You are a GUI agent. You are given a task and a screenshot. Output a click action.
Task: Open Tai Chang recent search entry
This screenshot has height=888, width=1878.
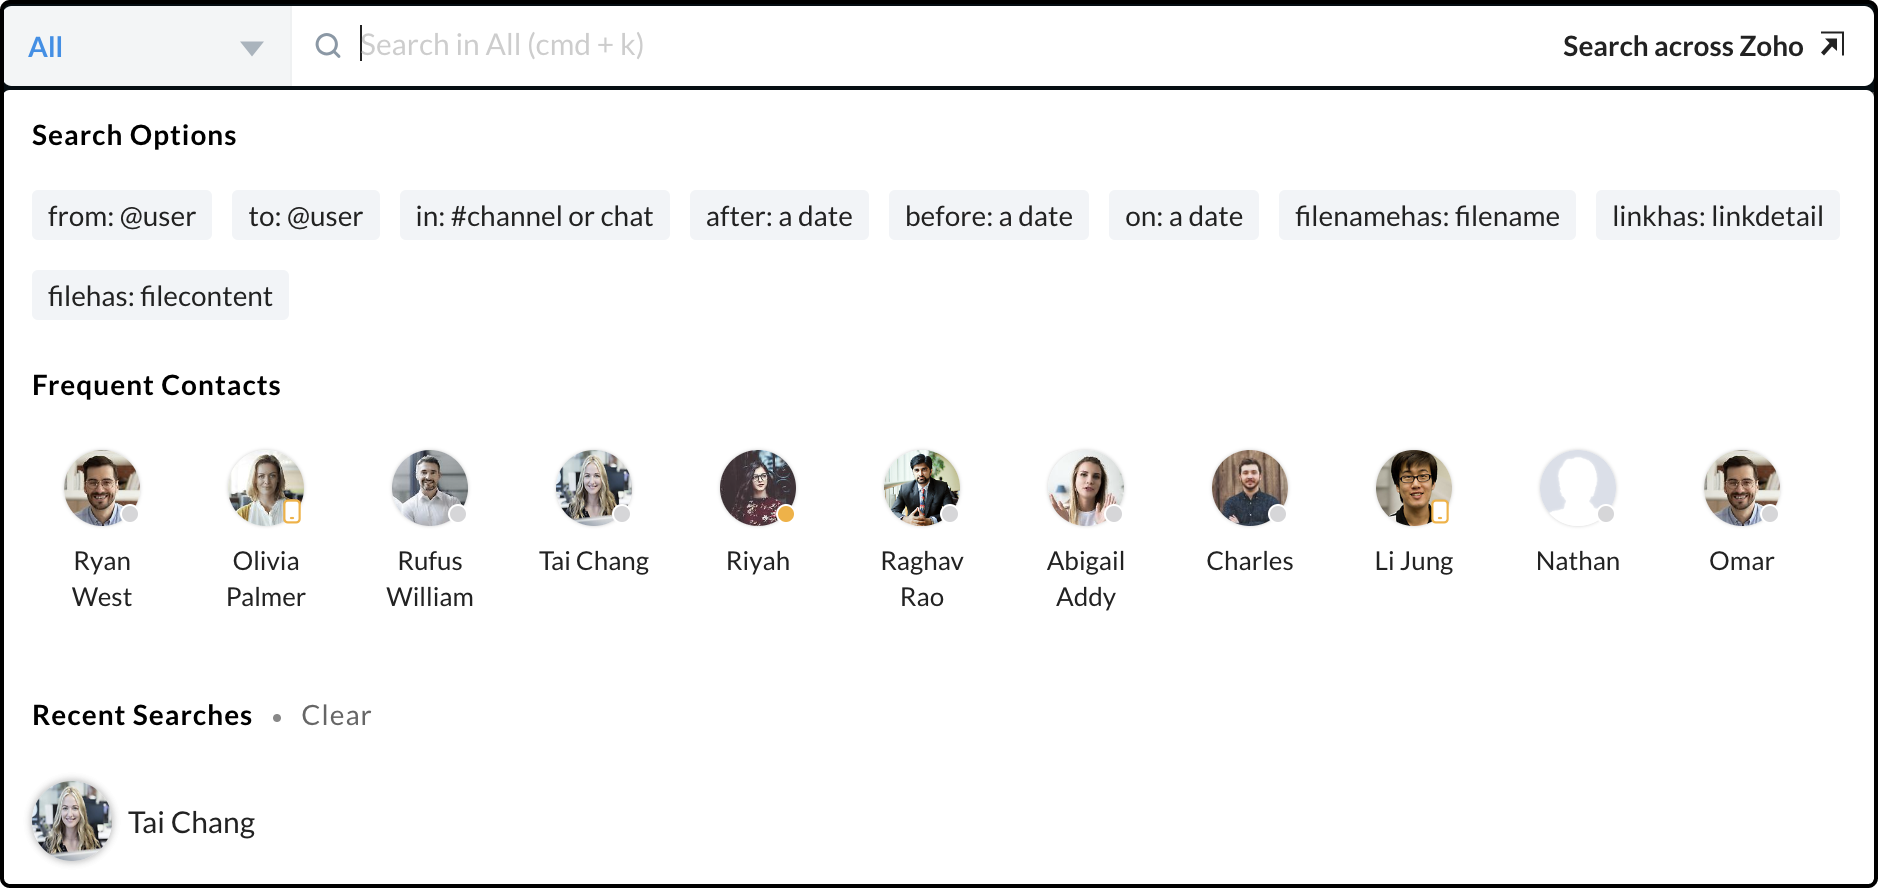point(190,822)
